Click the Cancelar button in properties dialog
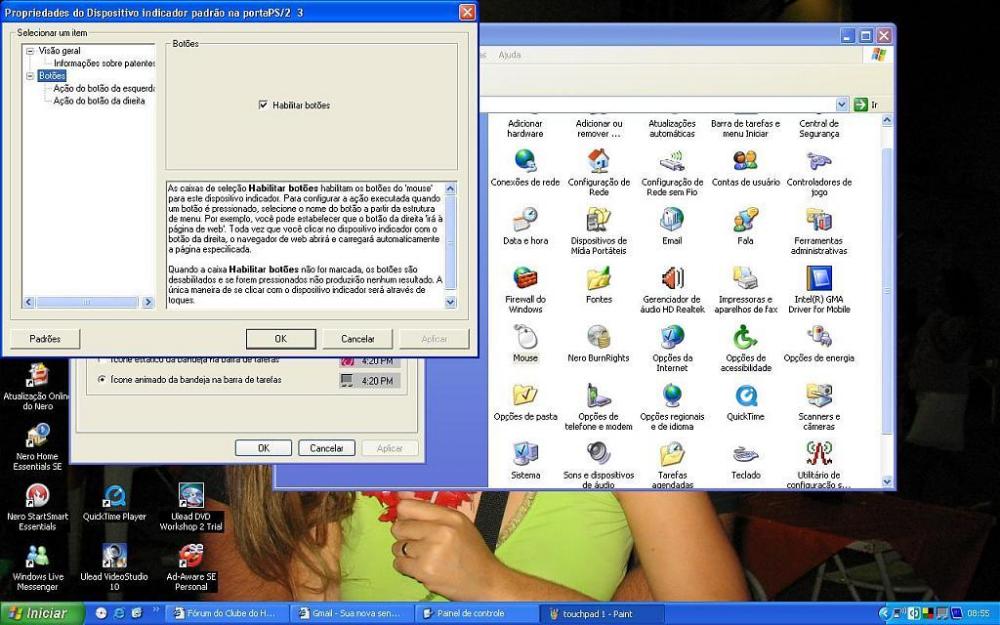Screen dimensions: 1000x625 pyautogui.click(x=358, y=339)
